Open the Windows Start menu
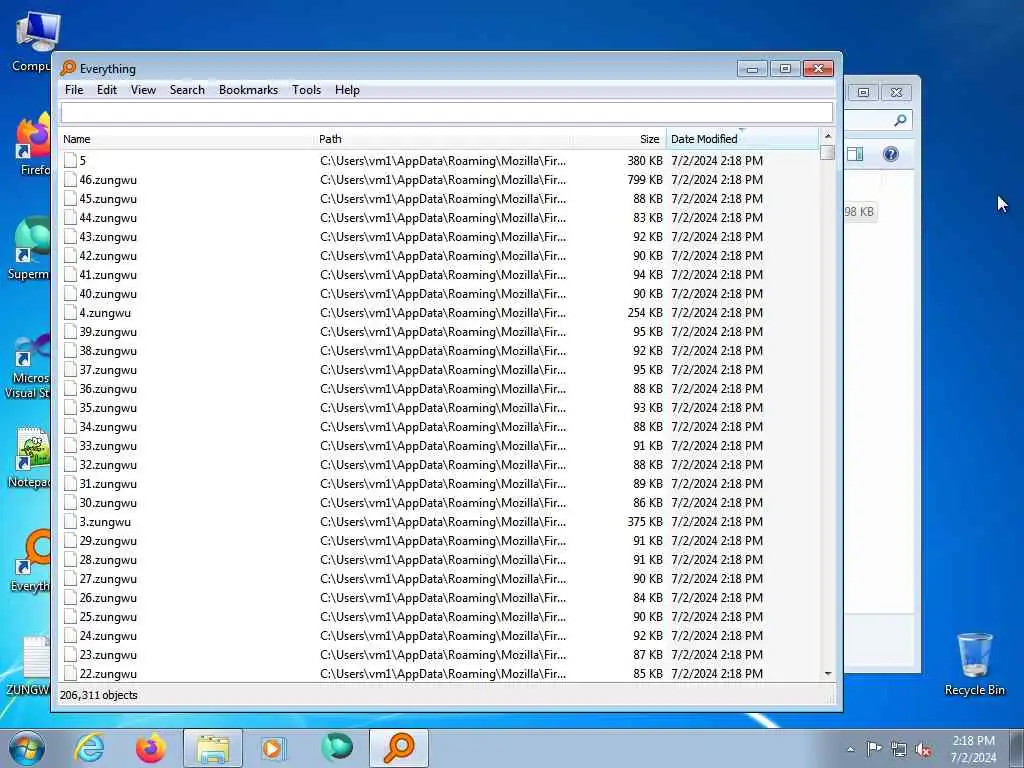Image resolution: width=1024 pixels, height=768 pixels. pos(27,748)
